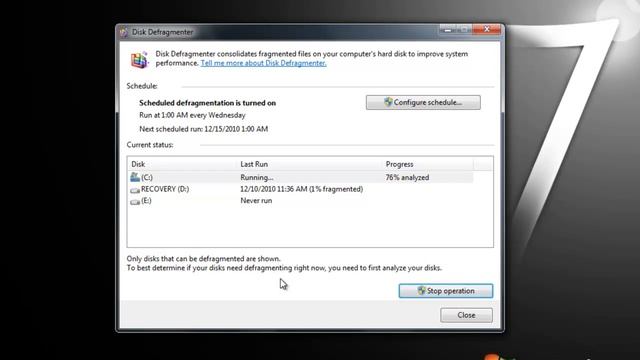Select the 'Running...' status cell
Viewport: 640px width, 360px height.
click(x=257, y=178)
